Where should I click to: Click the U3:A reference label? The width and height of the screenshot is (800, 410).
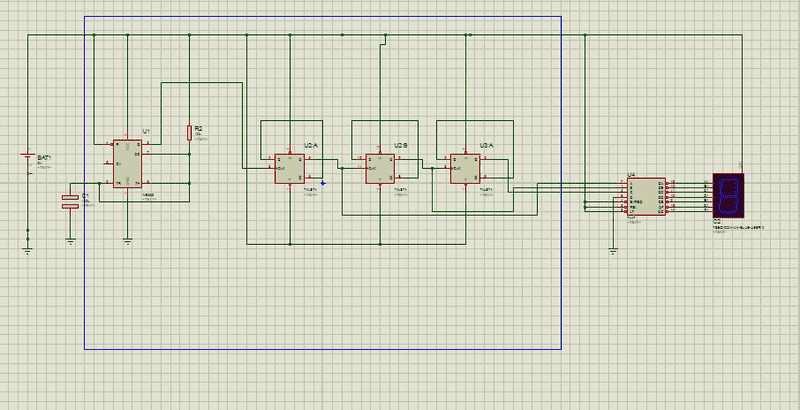[487, 146]
